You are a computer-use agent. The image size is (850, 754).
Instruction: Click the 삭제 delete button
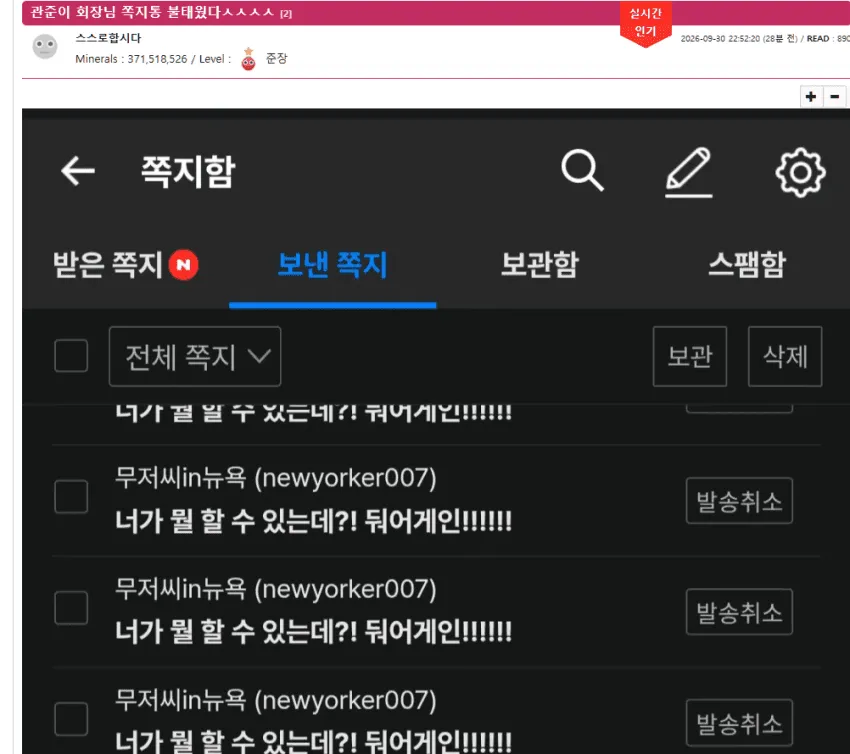pyautogui.click(x=785, y=356)
